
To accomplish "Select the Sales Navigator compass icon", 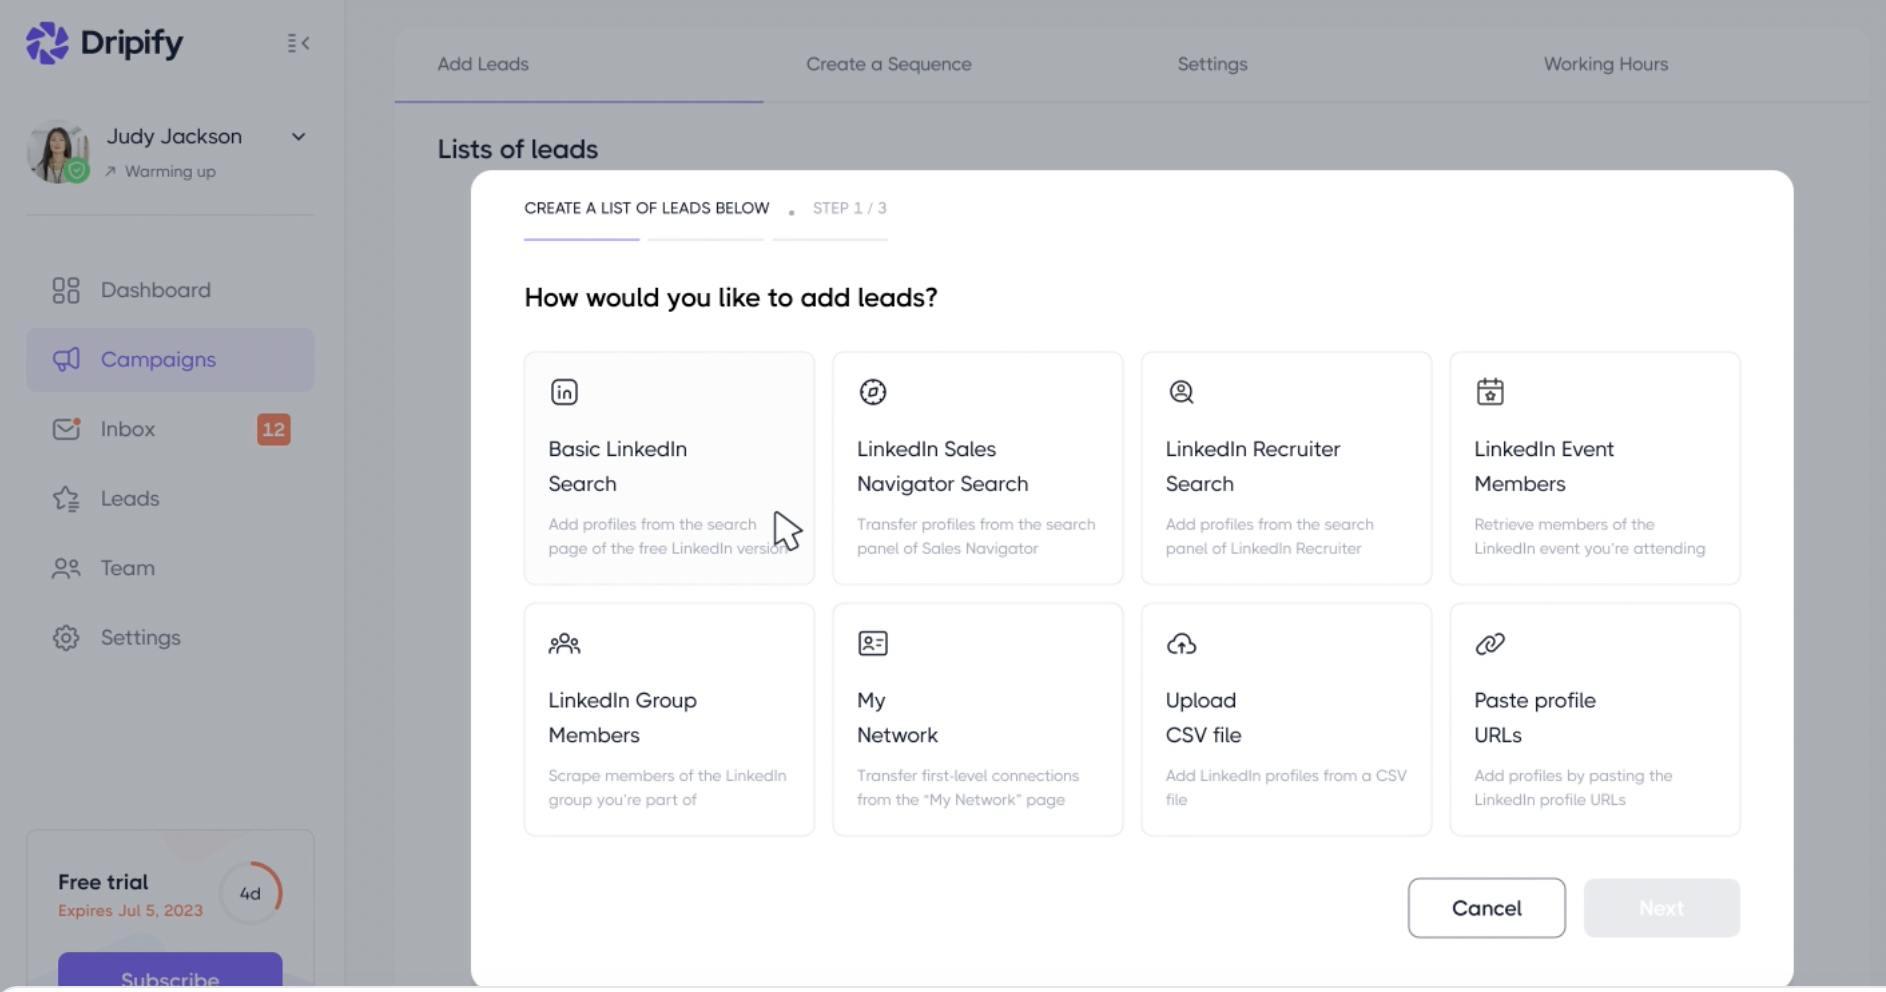I will pos(873,392).
